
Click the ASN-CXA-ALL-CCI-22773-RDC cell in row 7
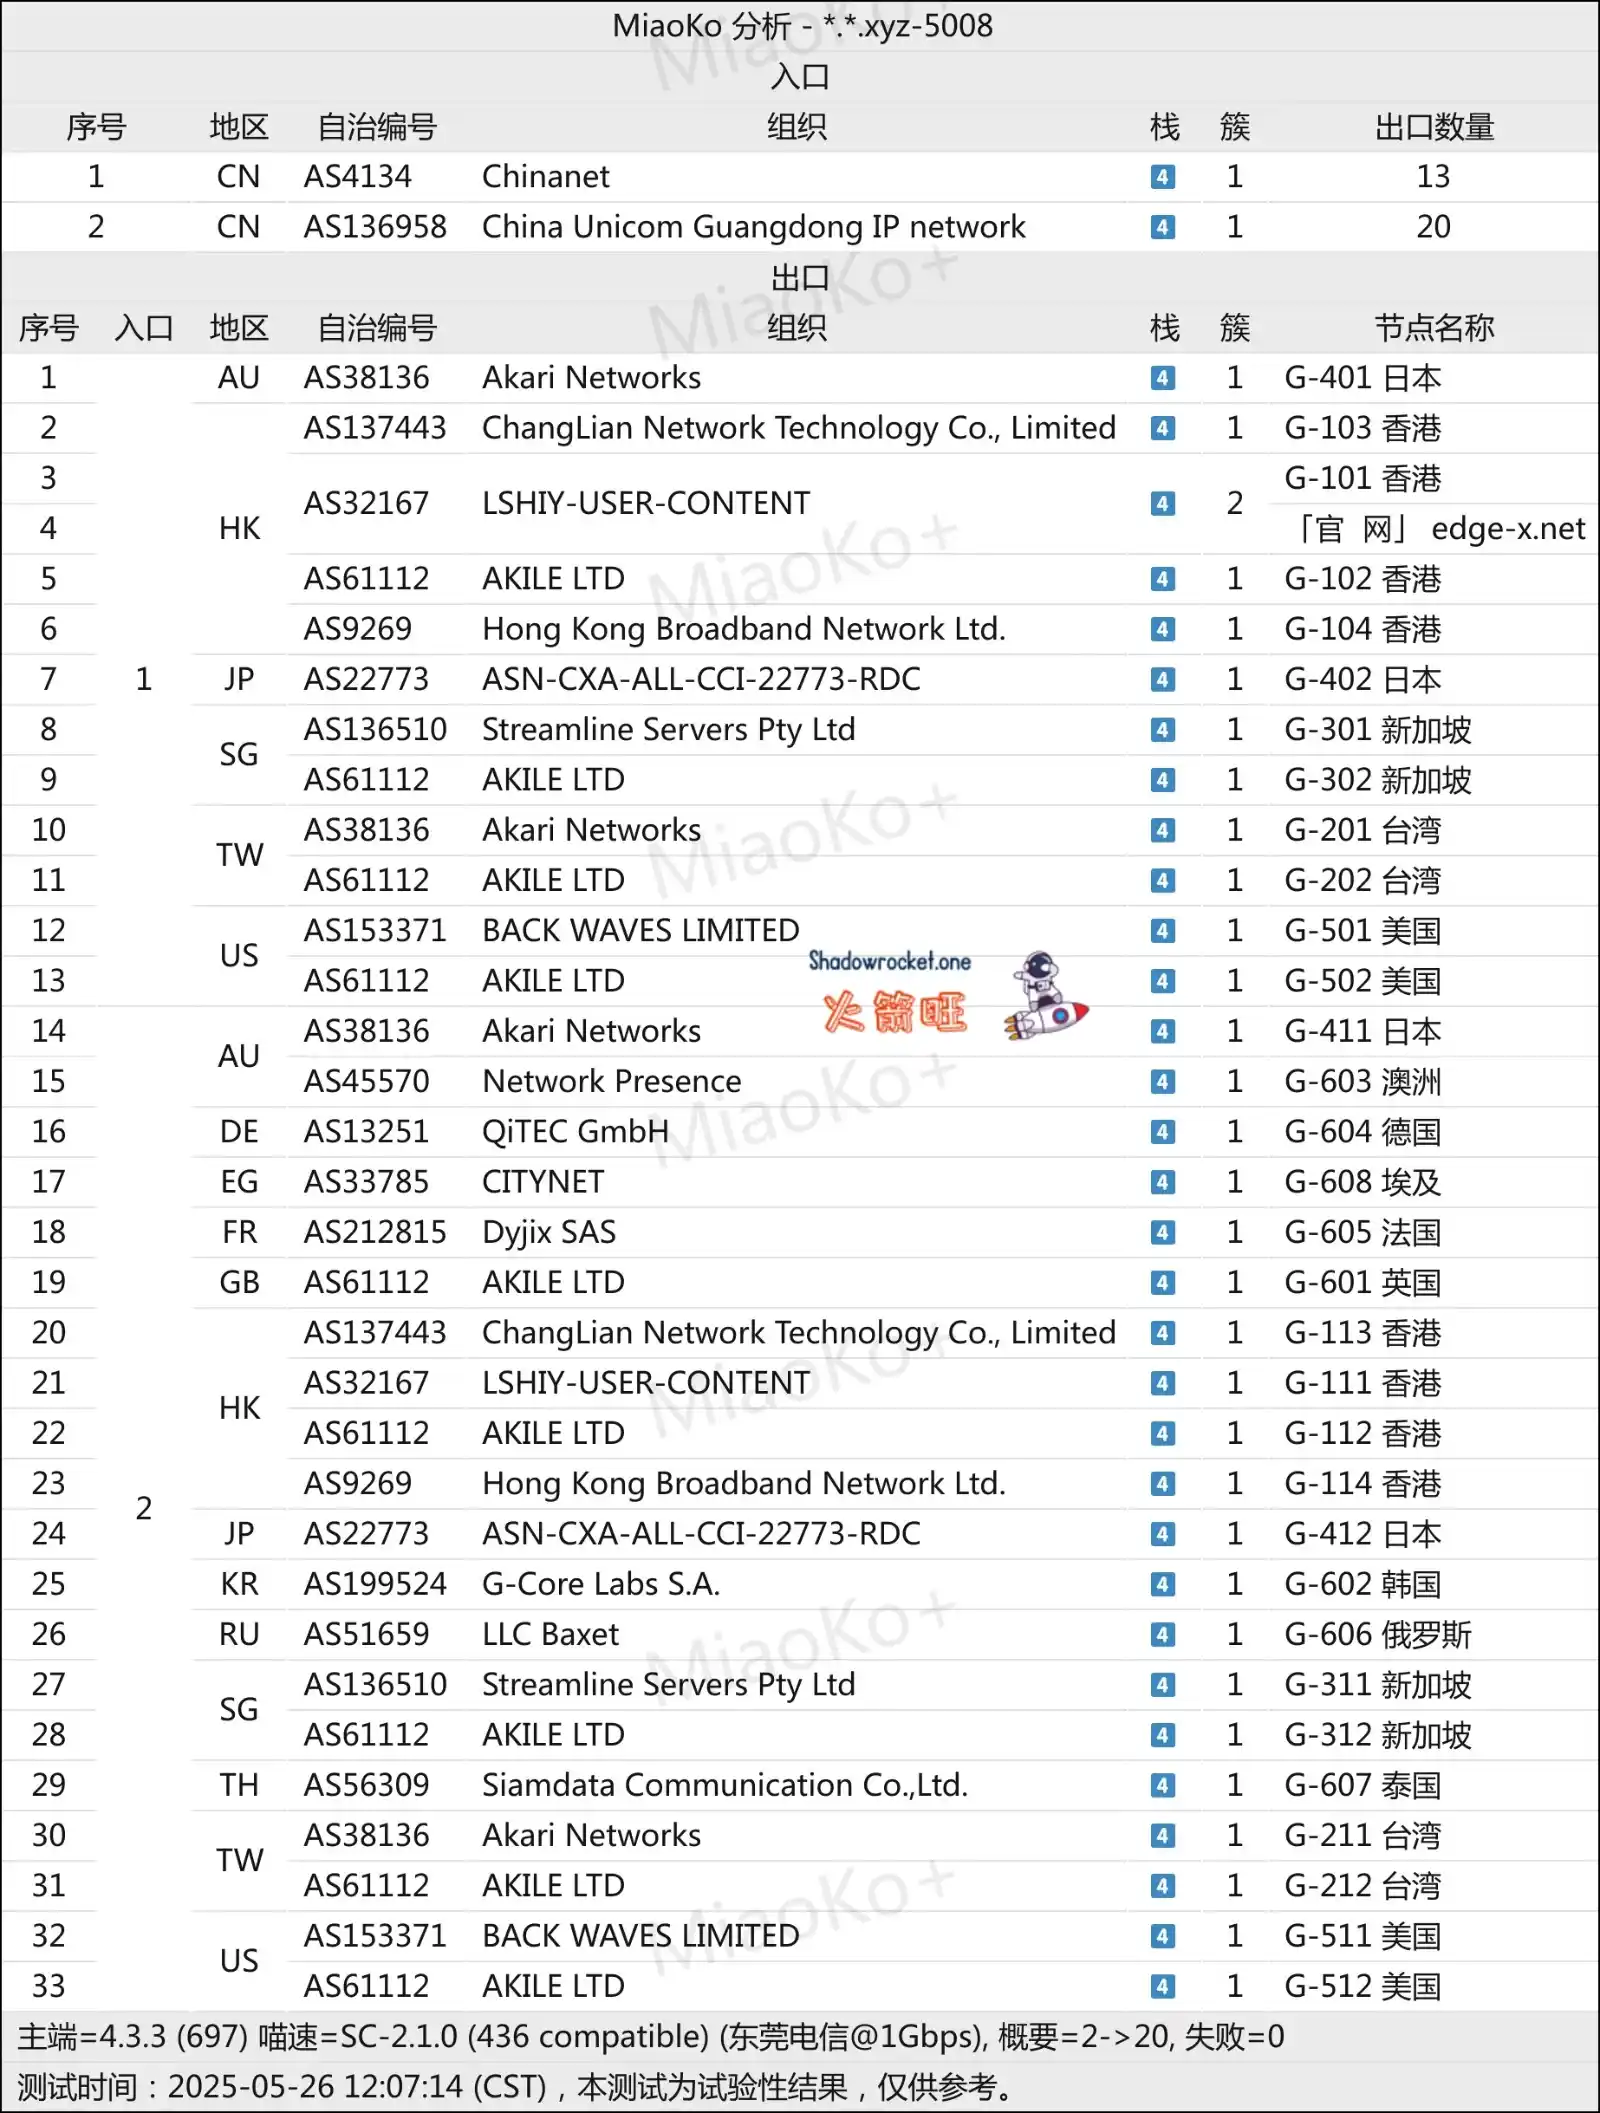point(701,679)
